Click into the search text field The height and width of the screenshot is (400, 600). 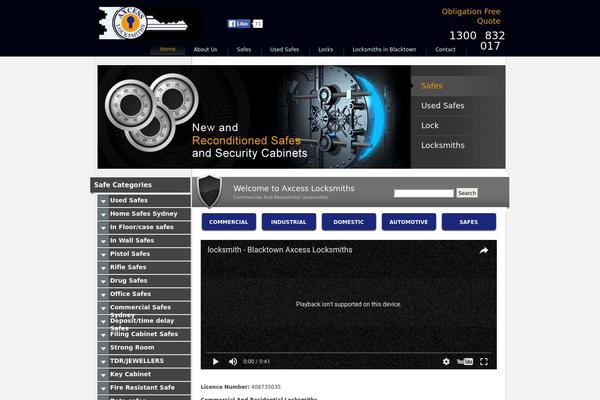click(x=424, y=193)
